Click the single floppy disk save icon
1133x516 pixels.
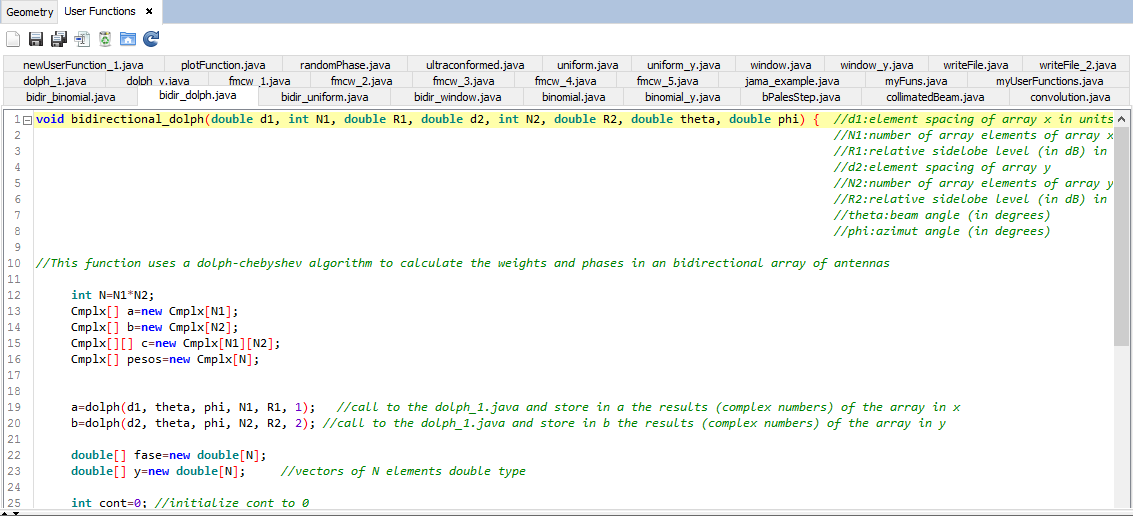(x=36, y=39)
